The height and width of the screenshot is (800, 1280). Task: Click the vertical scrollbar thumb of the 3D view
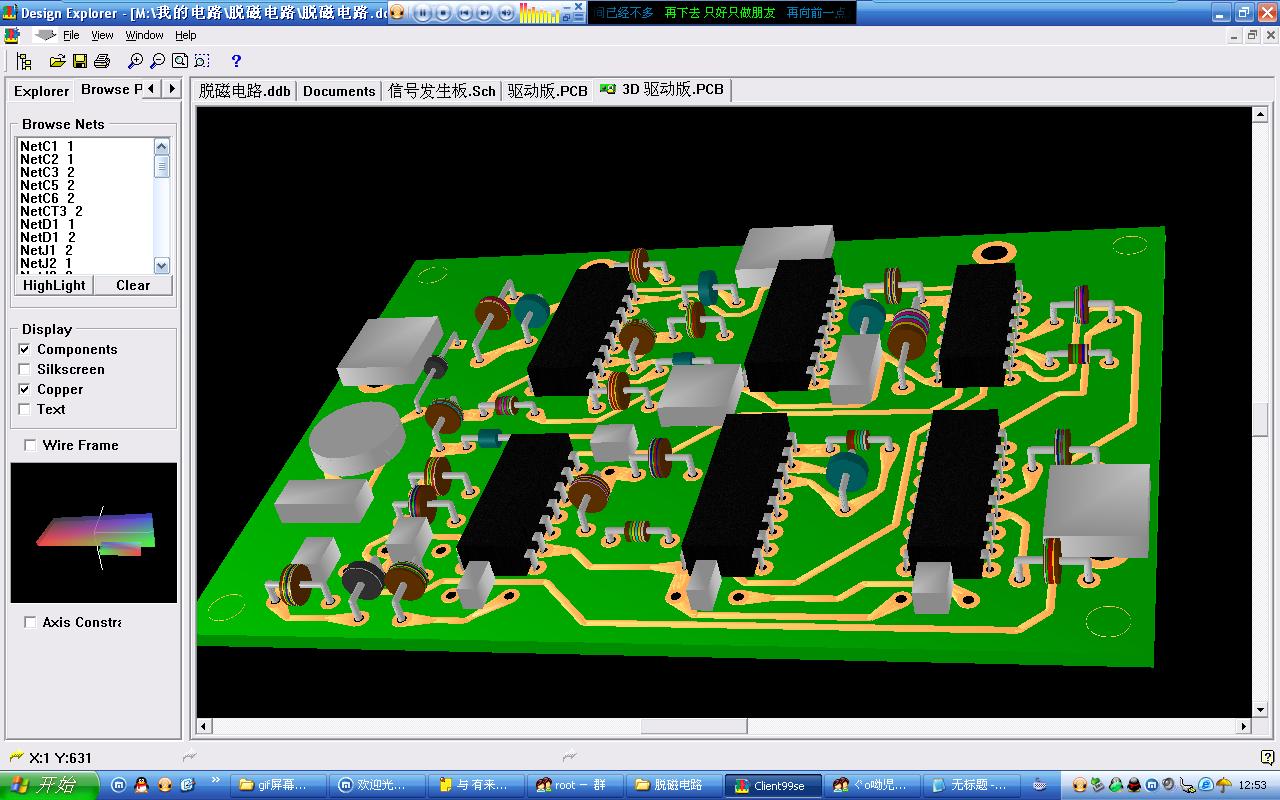(x=1260, y=419)
